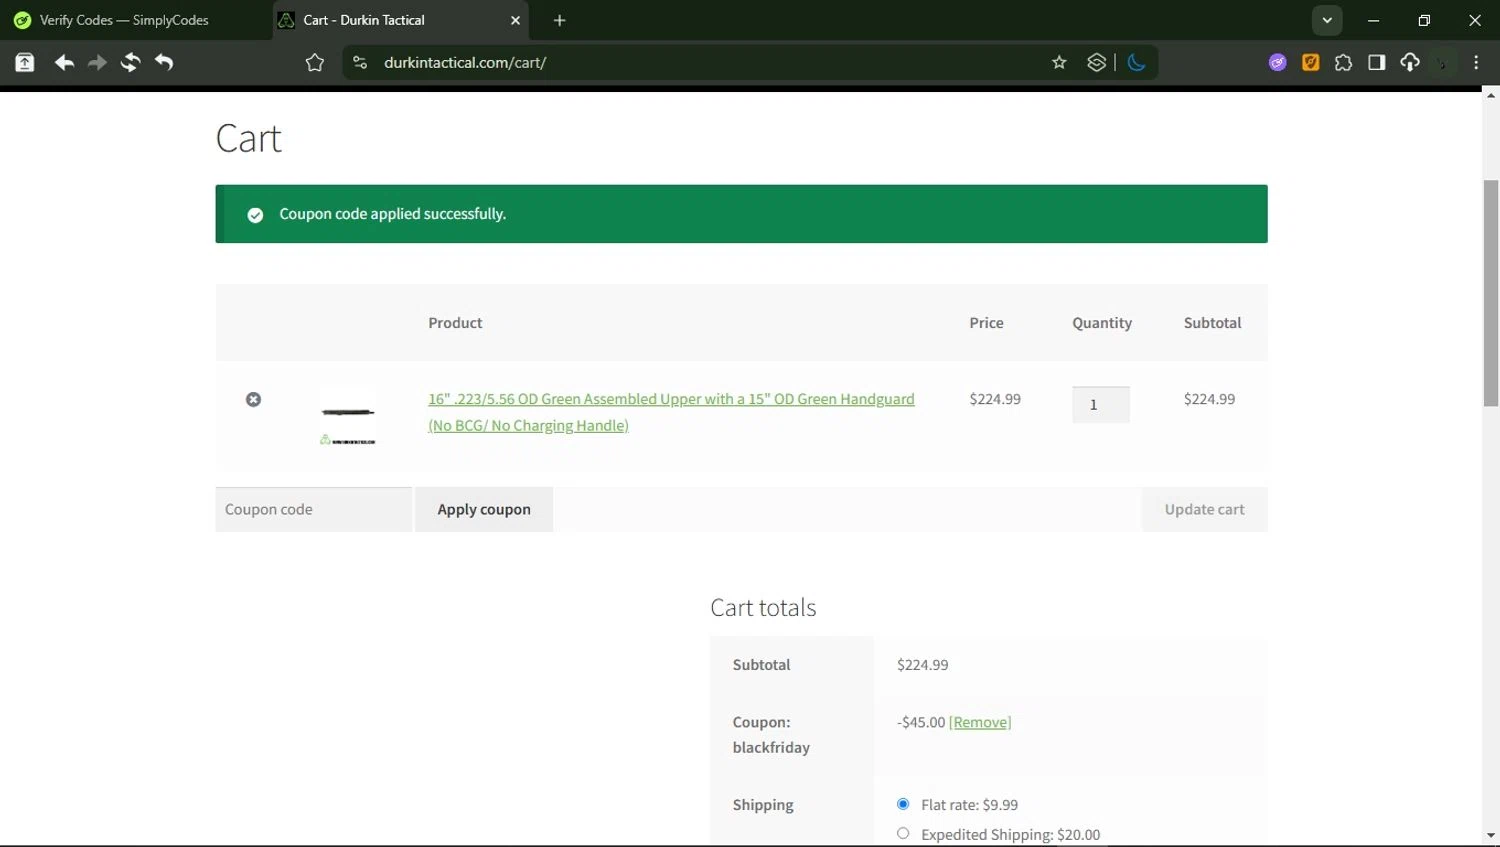The height and width of the screenshot is (847, 1500).
Task: Click the page vertical scrollbar thumb
Action: 1491,293
